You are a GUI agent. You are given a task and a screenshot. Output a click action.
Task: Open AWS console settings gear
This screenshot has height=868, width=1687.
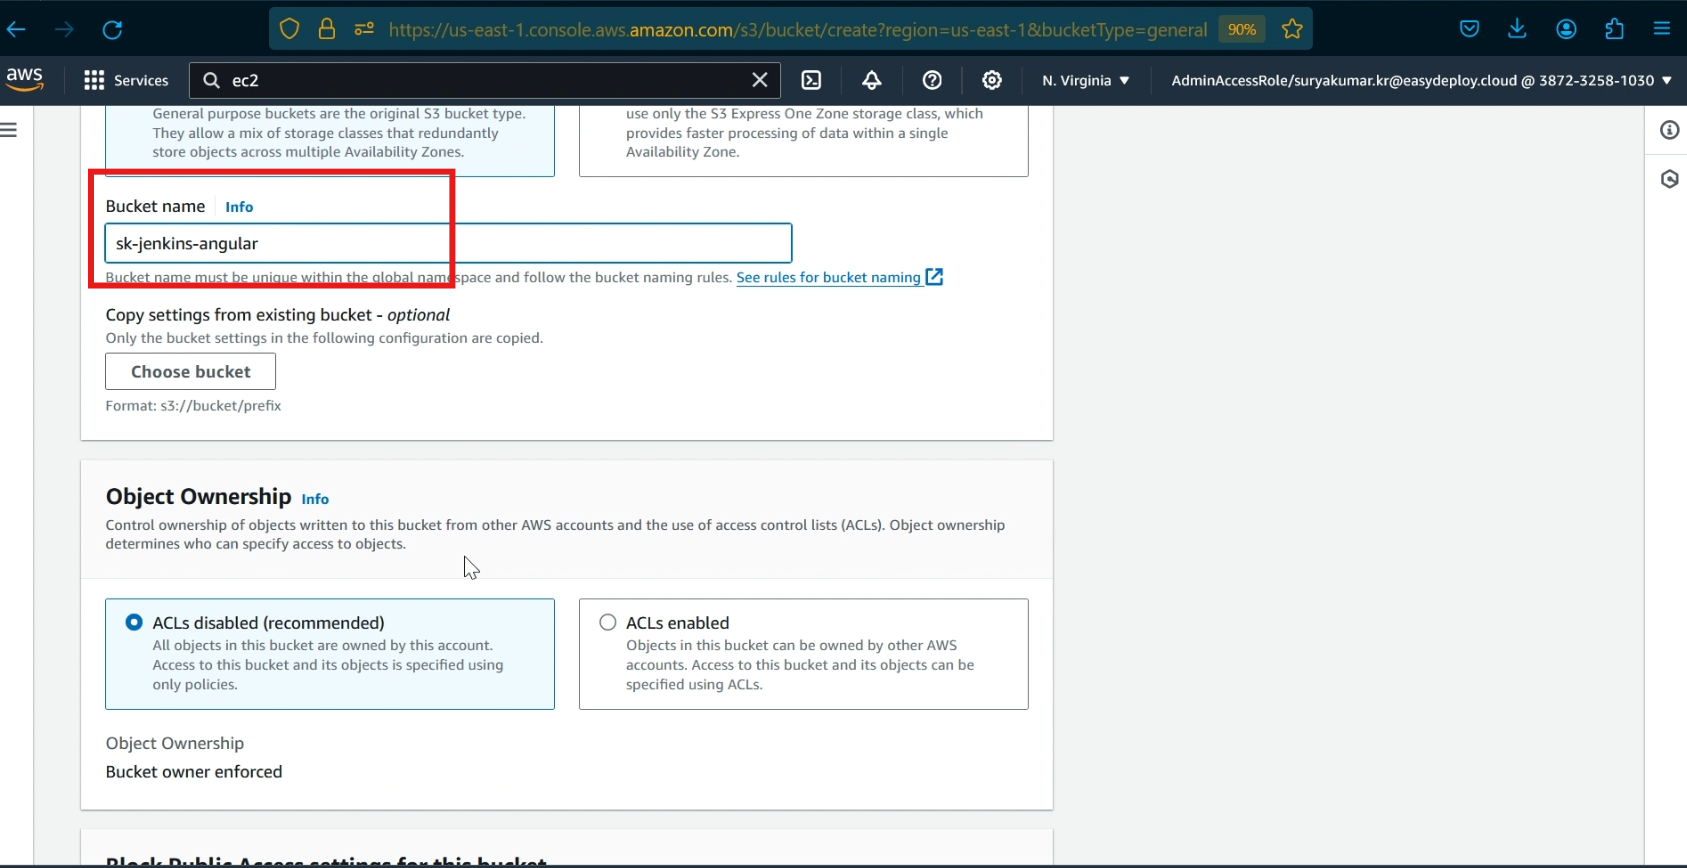[x=992, y=80]
